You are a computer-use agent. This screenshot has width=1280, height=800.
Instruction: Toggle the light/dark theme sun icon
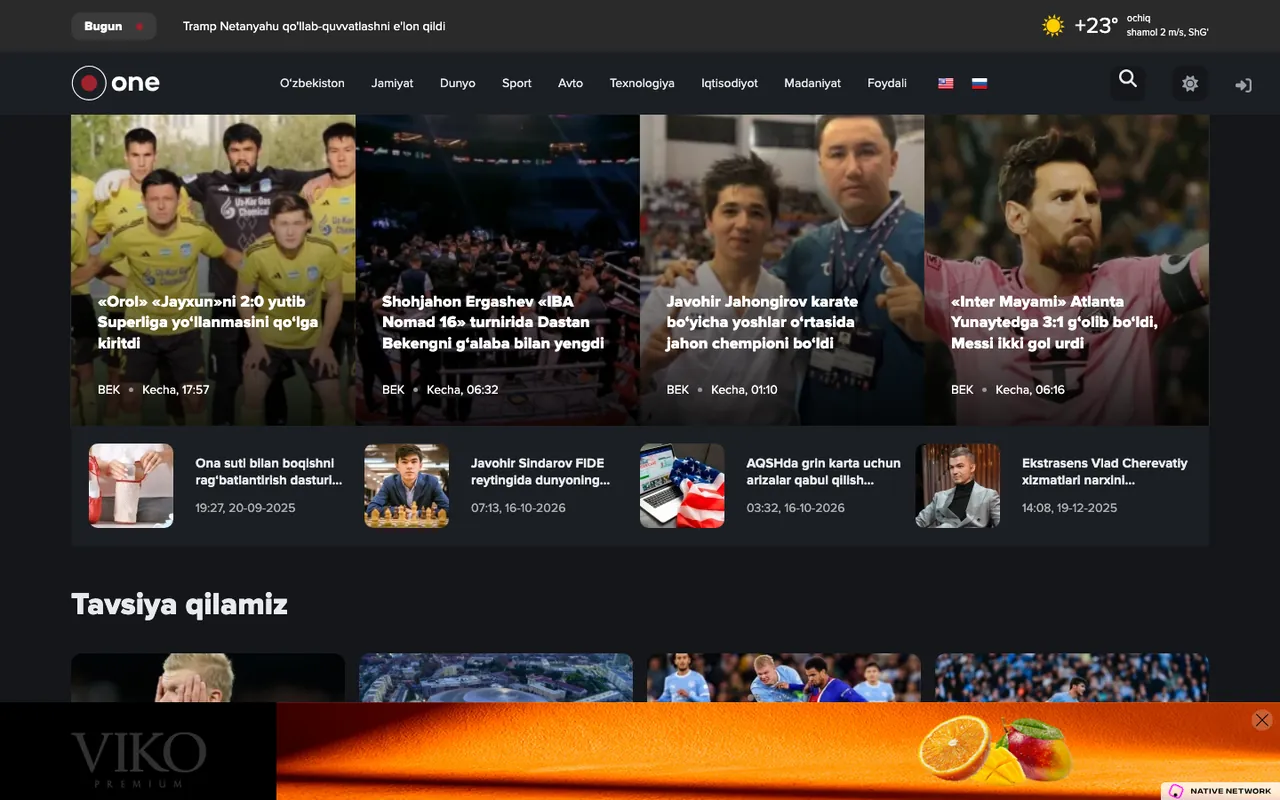[x=1190, y=84]
